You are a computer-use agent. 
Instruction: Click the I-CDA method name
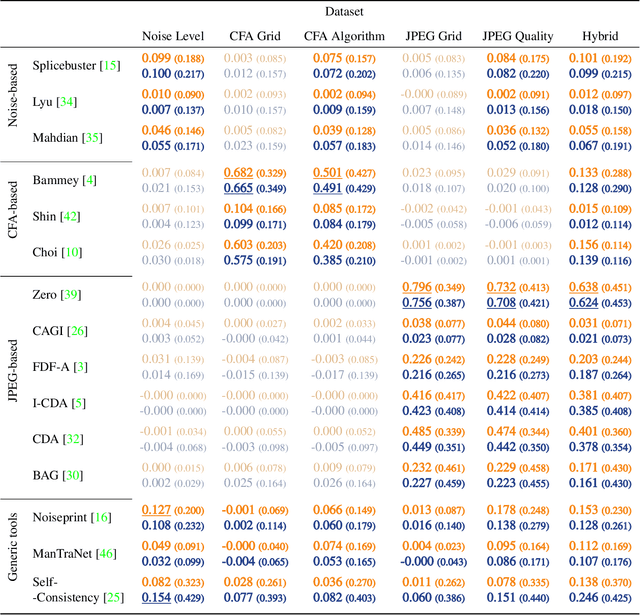click(50, 403)
